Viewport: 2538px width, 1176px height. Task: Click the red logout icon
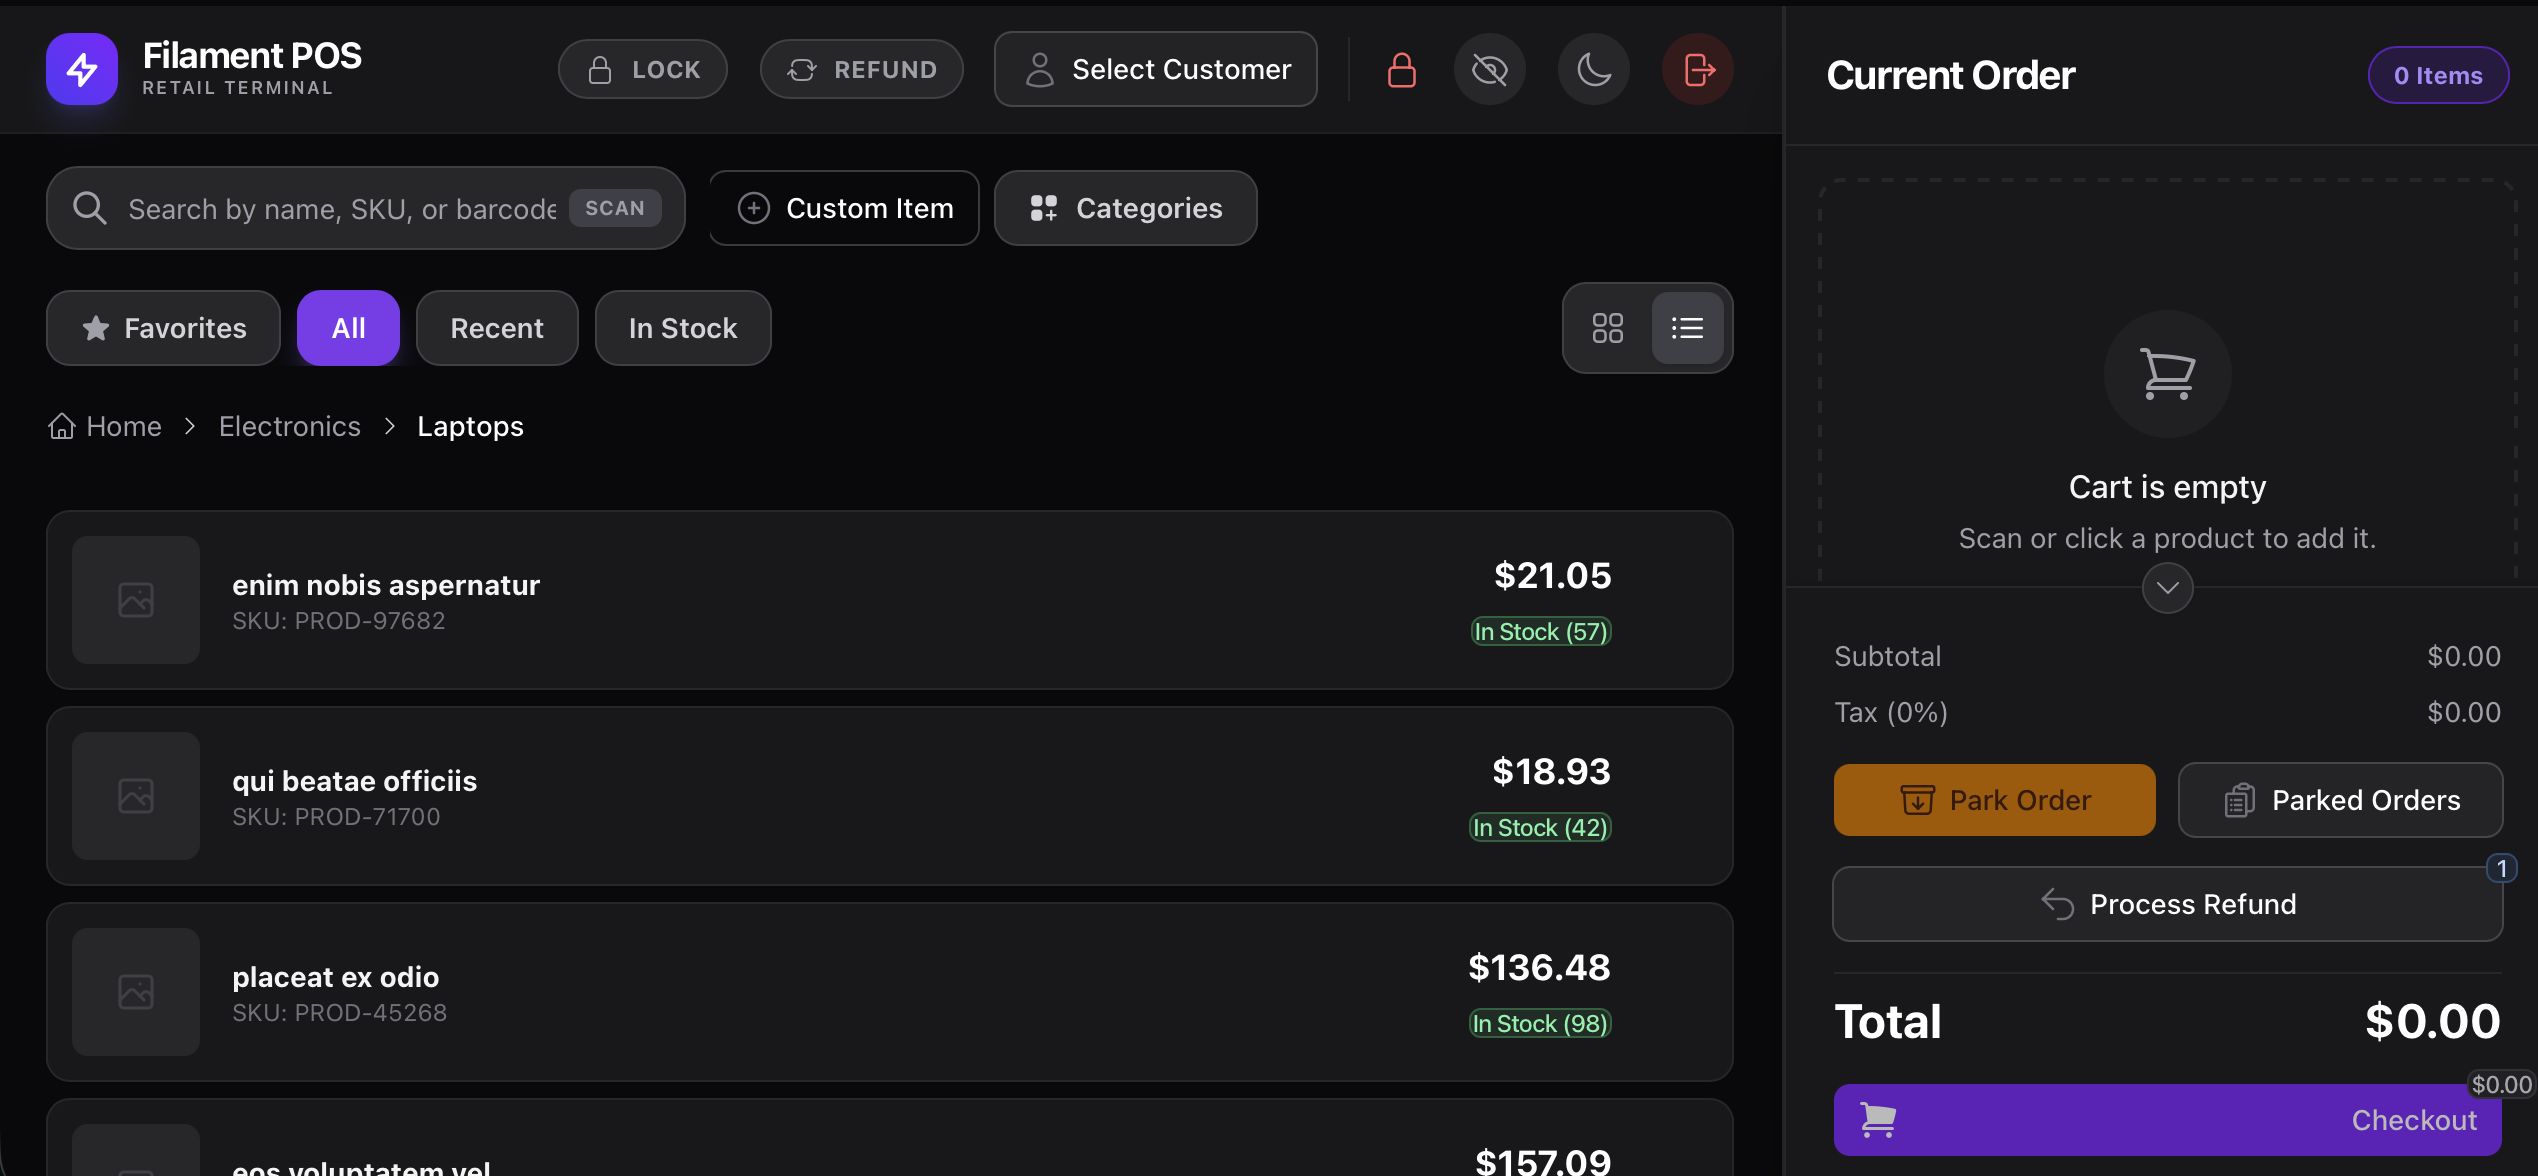click(1698, 70)
